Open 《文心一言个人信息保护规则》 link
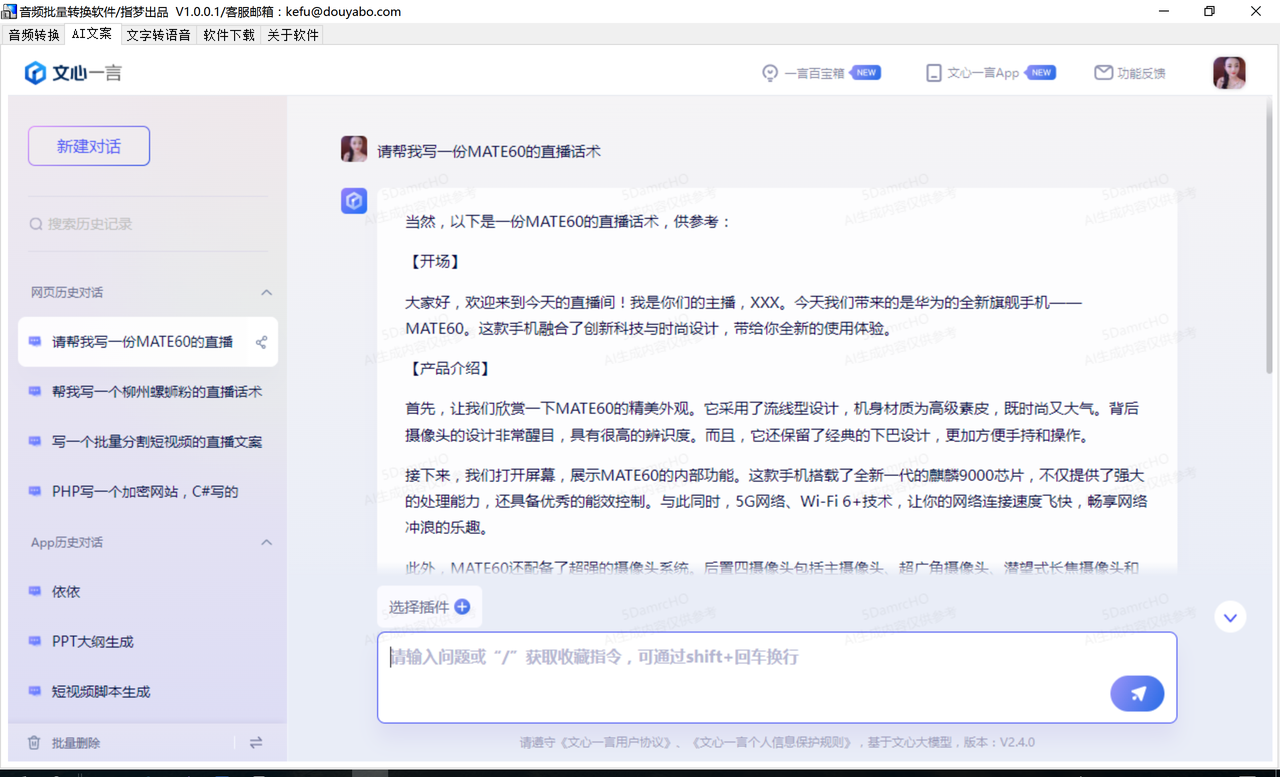Image resolution: width=1280 pixels, height=777 pixels. (x=773, y=743)
